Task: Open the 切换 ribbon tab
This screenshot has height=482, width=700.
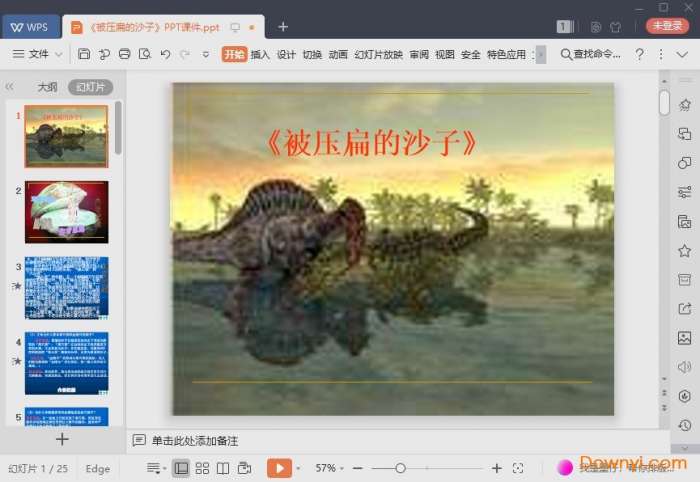Action: pyautogui.click(x=312, y=54)
